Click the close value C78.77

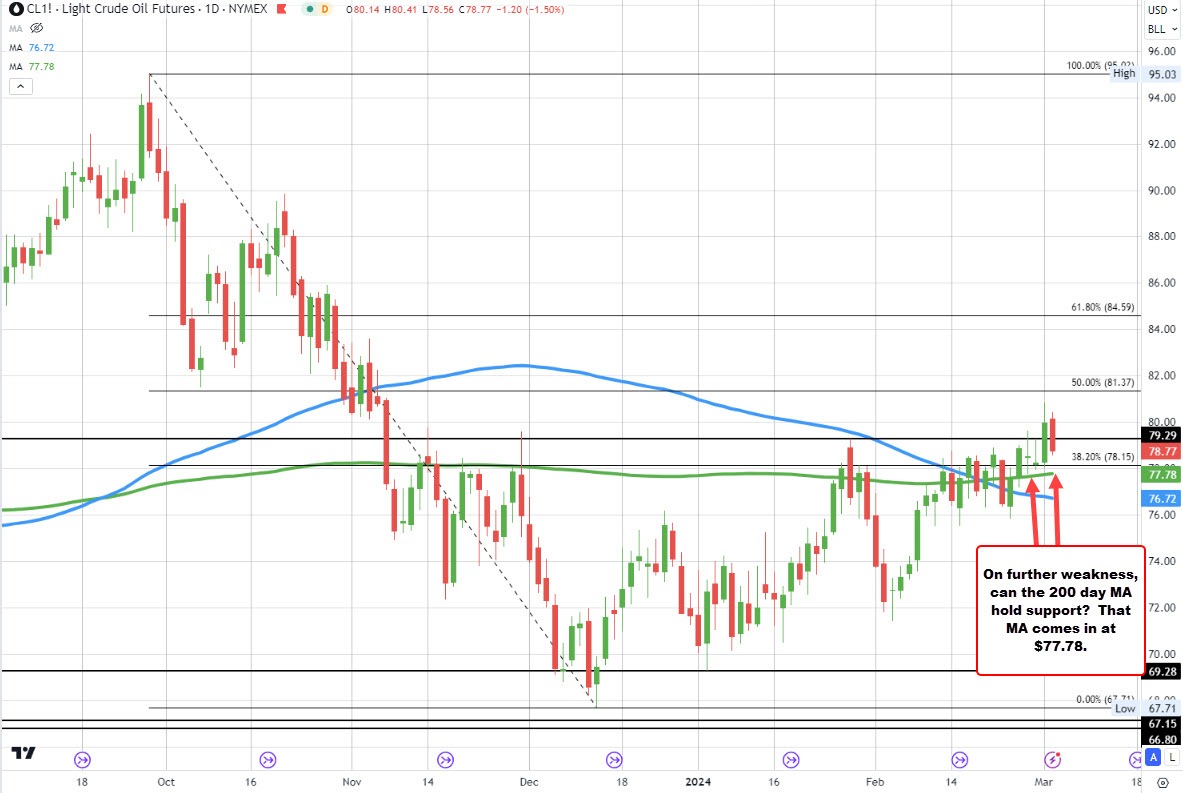click(475, 10)
